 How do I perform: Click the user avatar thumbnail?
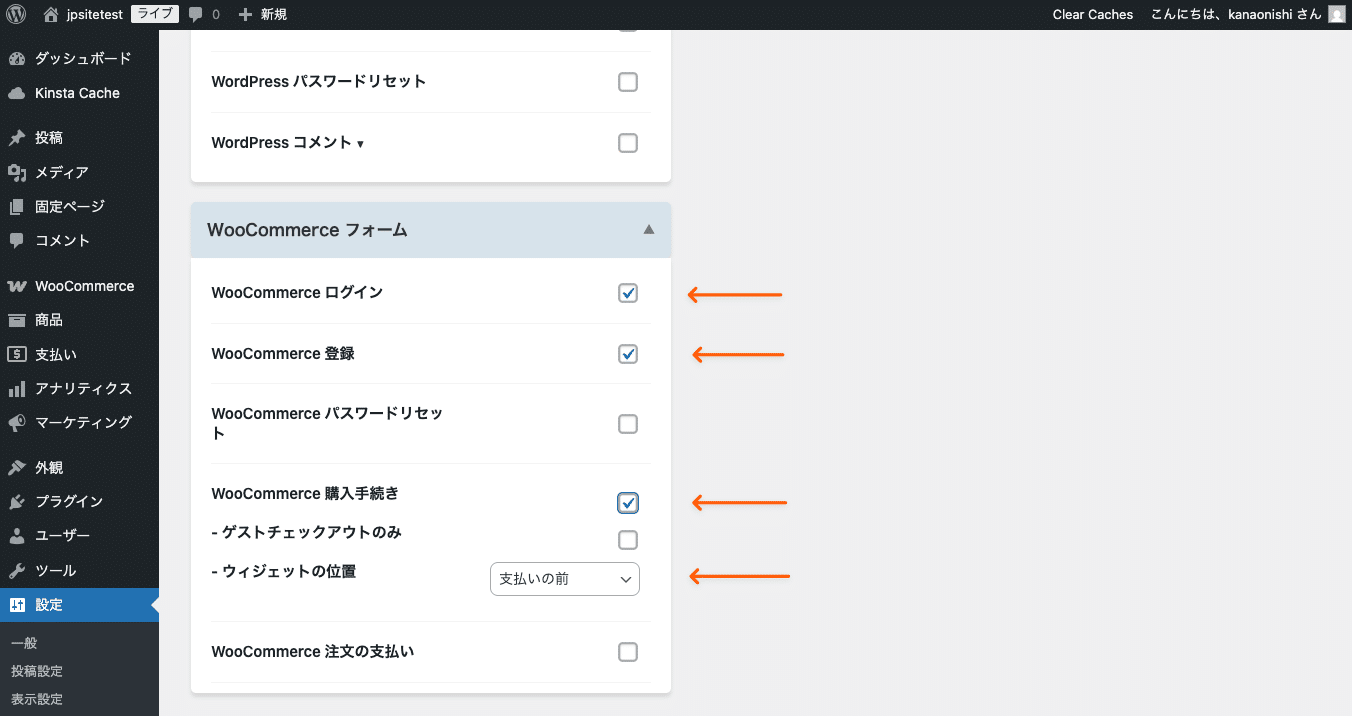pos(1337,14)
